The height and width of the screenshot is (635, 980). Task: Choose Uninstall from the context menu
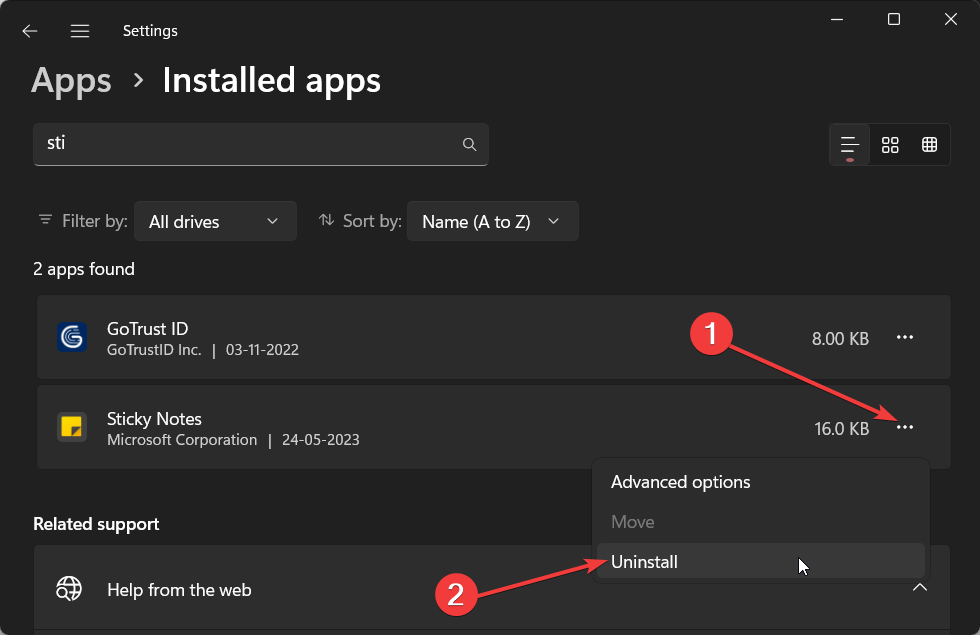pos(761,562)
